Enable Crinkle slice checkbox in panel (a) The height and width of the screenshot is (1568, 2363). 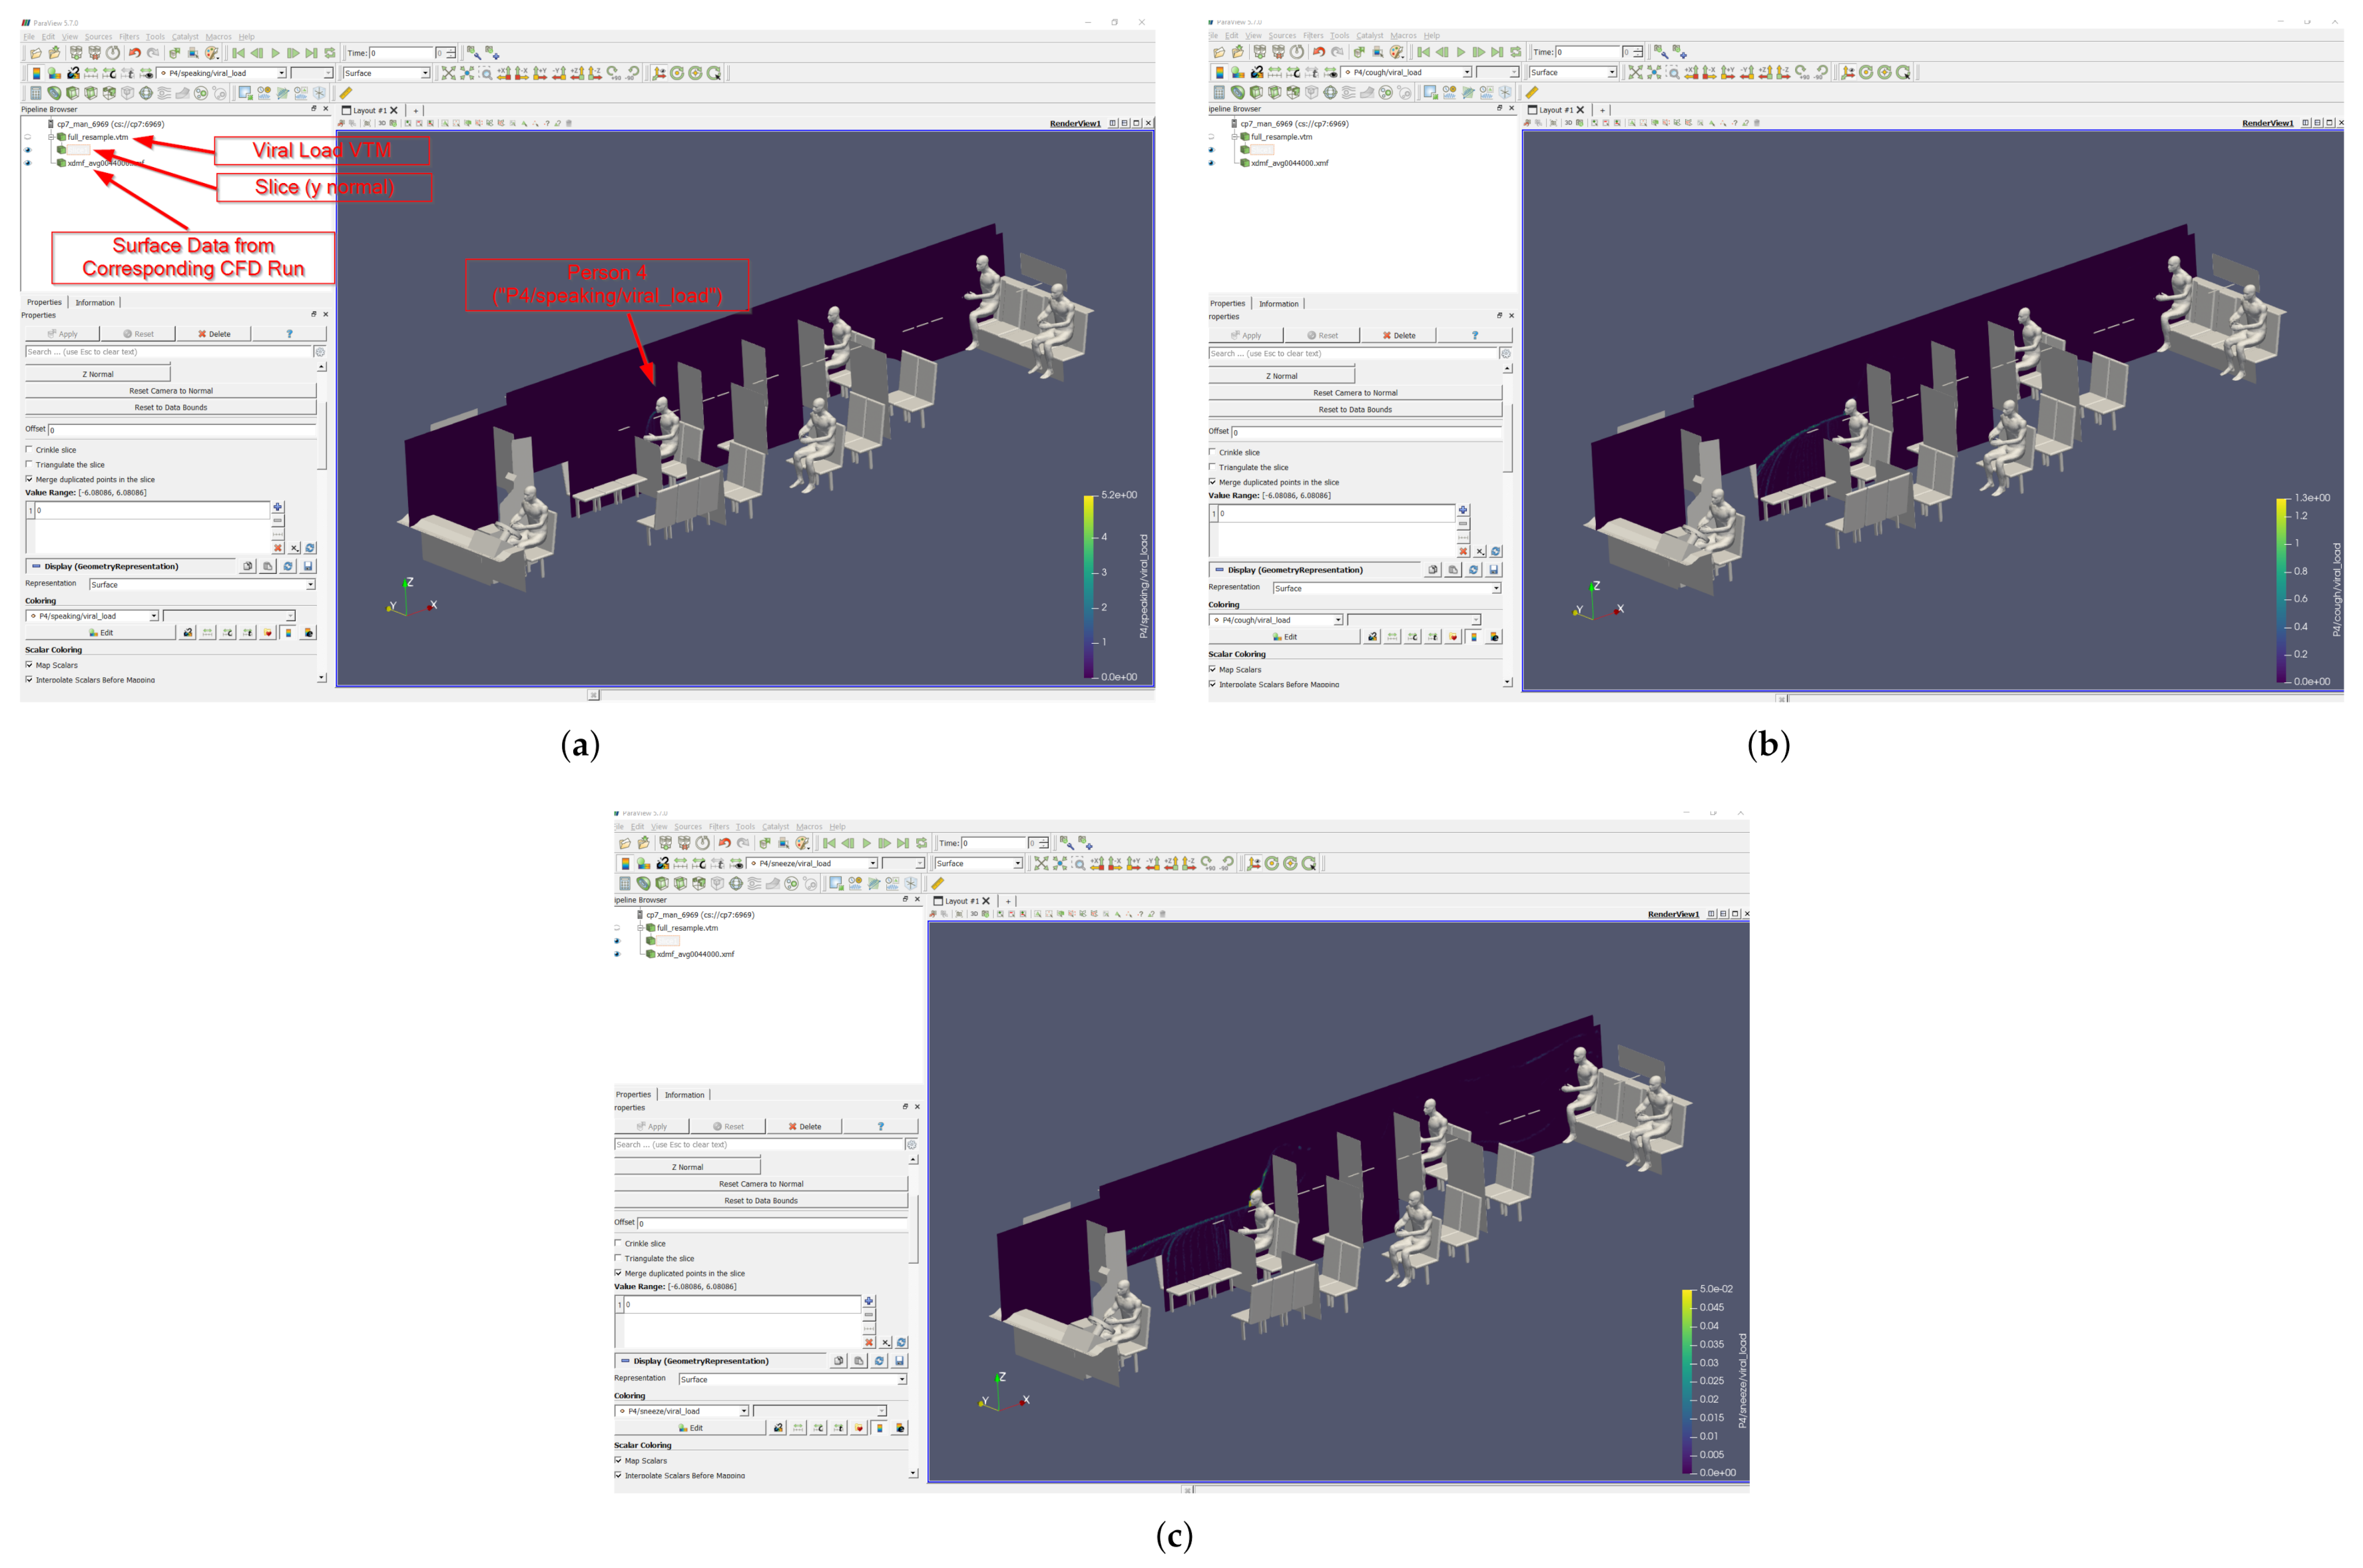pyautogui.click(x=29, y=450)
